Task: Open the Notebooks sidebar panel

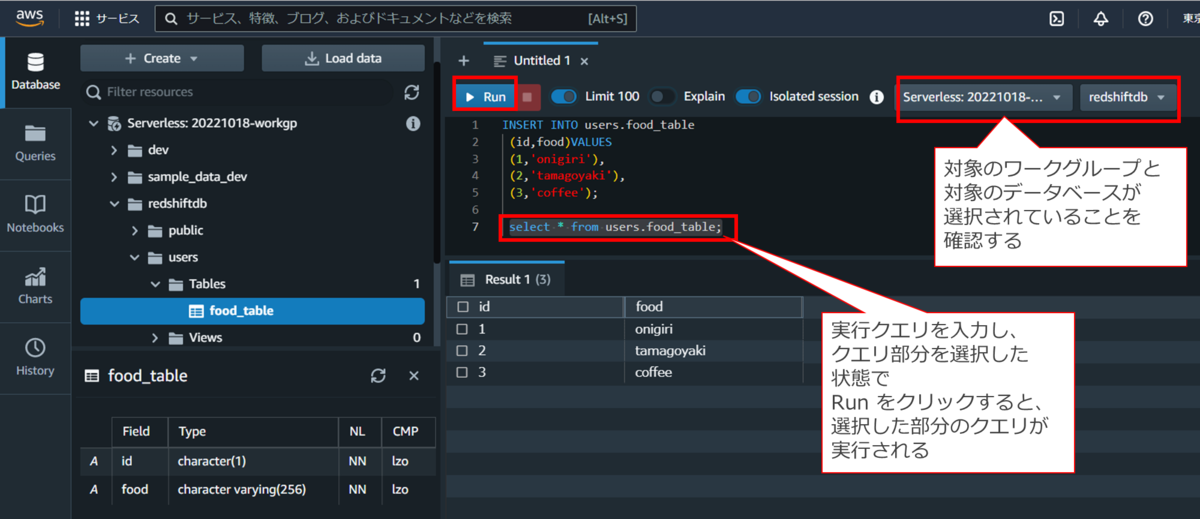Action: (35, 214)
